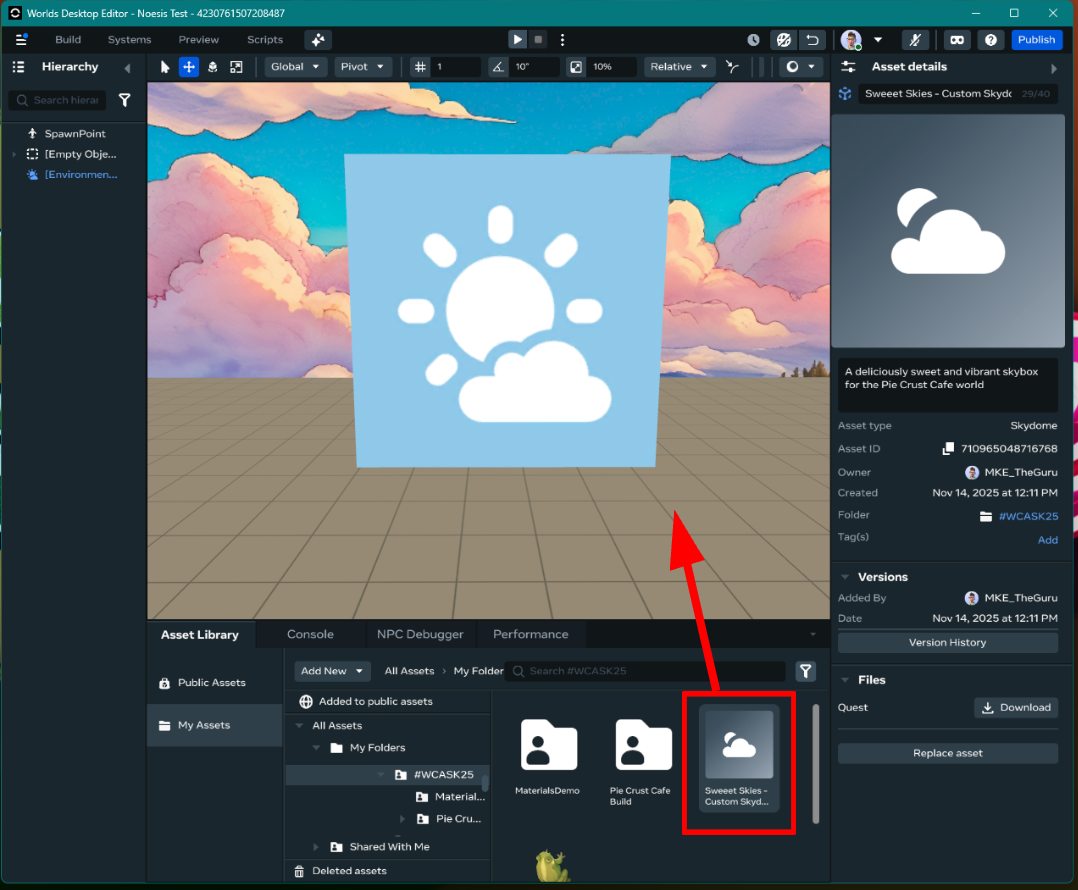1078x890 pixels.
Task: Toggle rotation snap angle icon
Action: [x=497, y=67]
